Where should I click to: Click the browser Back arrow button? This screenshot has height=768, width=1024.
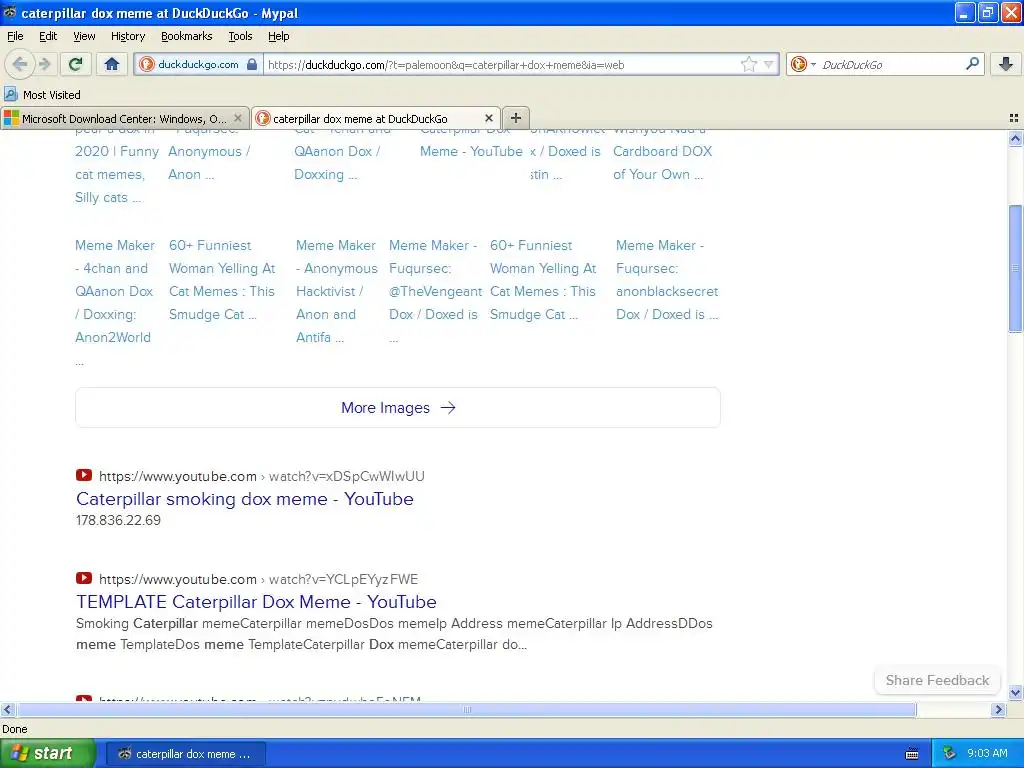20,64
